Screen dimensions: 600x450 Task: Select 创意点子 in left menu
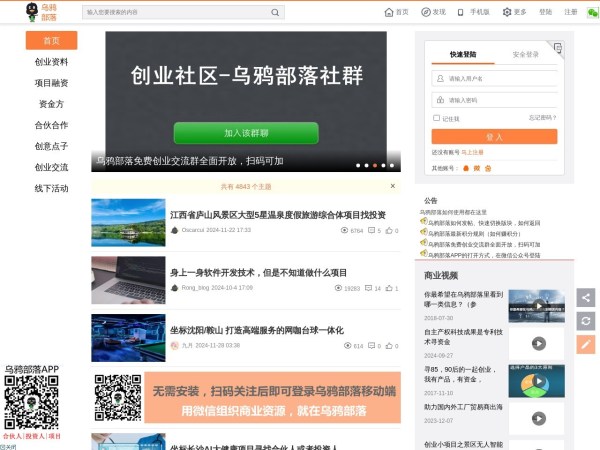click(51, 146)
